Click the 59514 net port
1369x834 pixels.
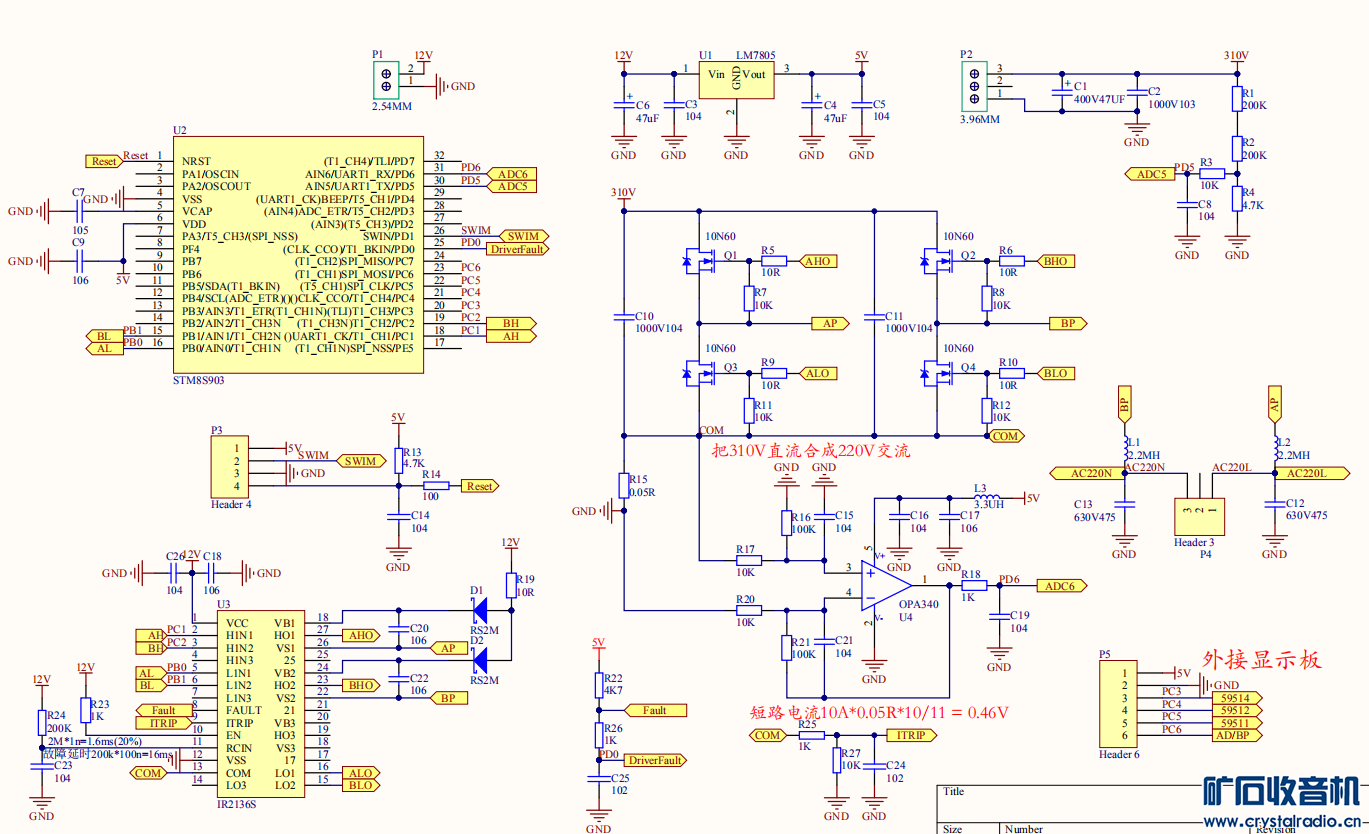(x=1235, y=698)
